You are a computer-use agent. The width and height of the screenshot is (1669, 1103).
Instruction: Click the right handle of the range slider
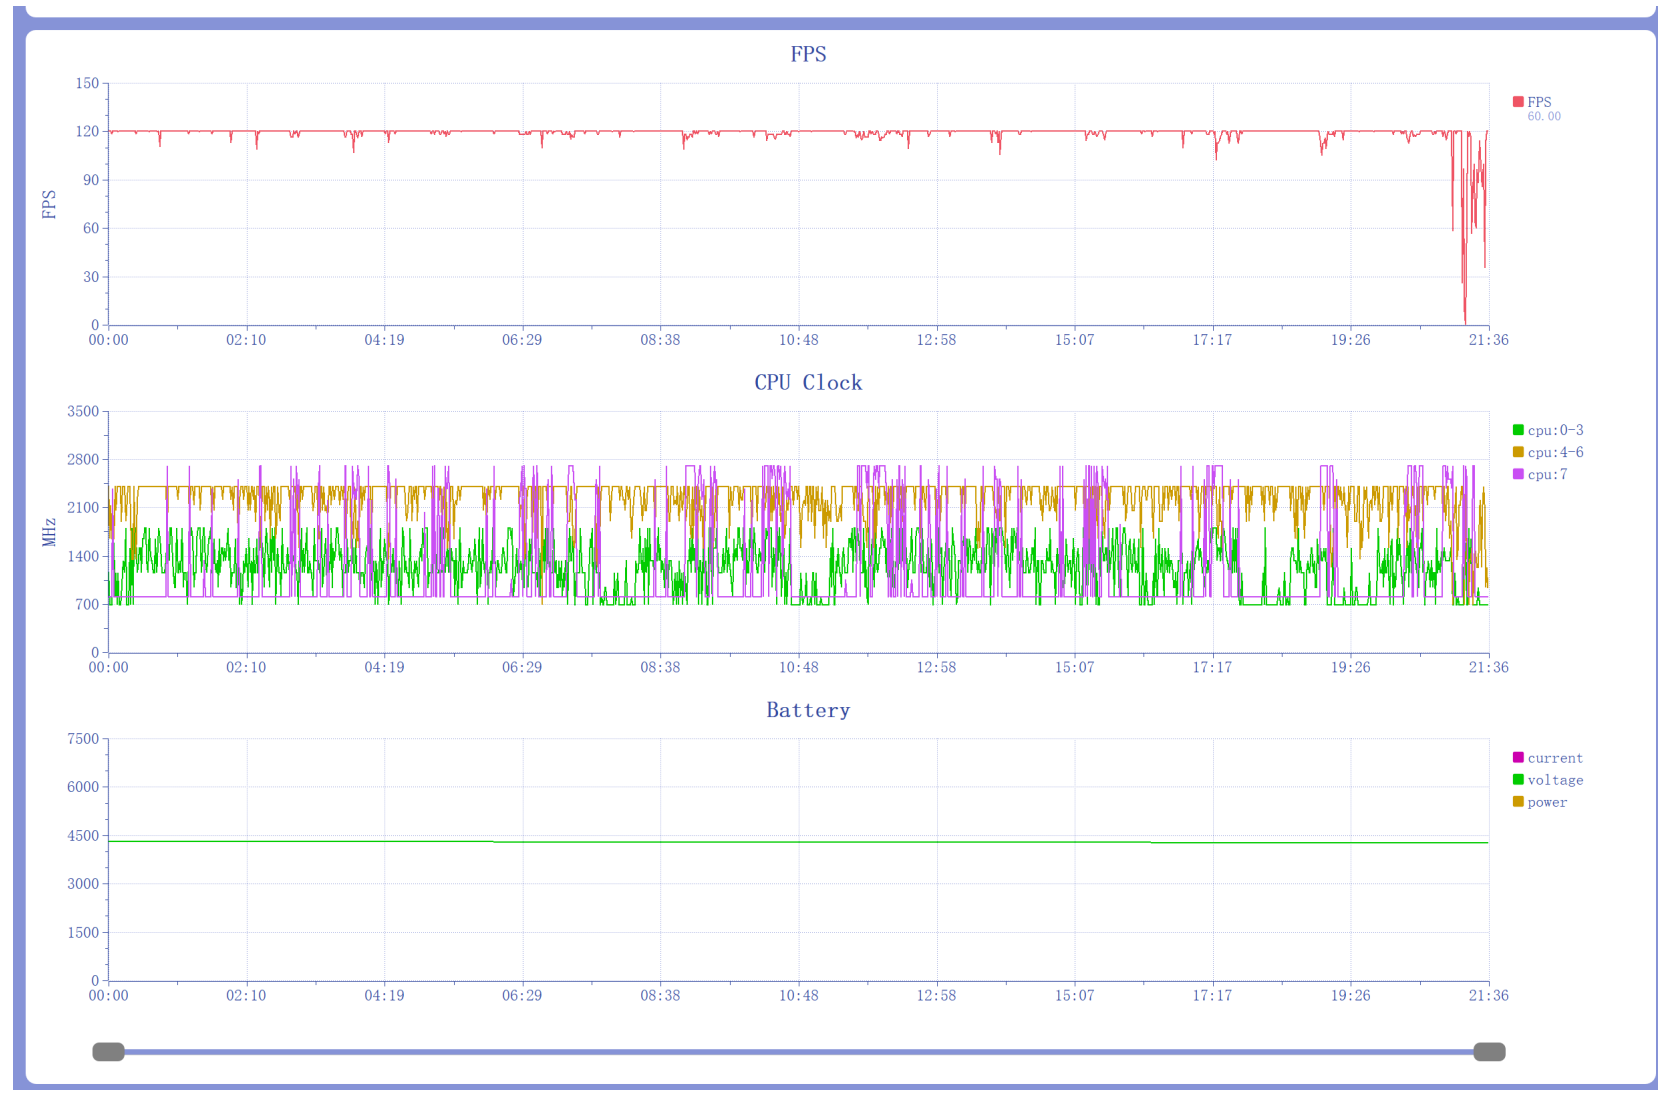click(x=1489, y=1052)
